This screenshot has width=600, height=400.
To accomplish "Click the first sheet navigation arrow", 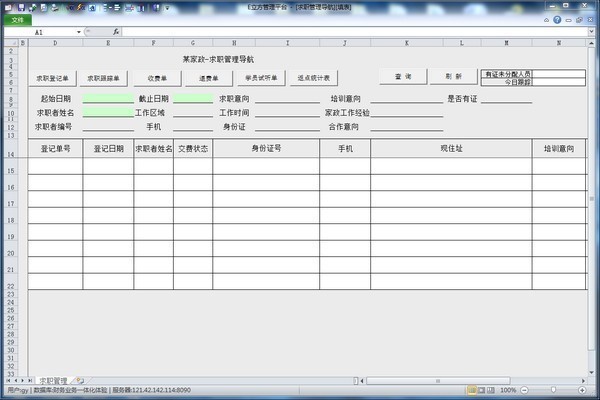I will (9, 381).
